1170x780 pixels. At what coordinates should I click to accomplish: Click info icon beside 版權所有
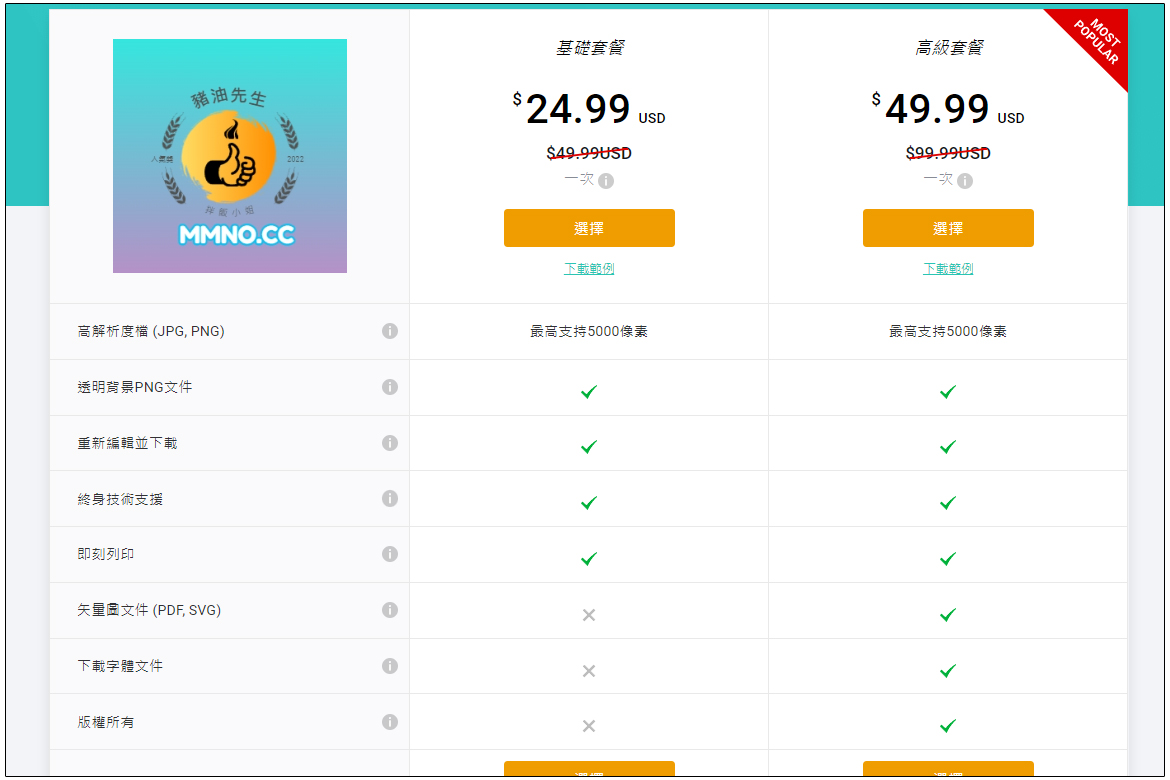pyautogui.click(x=390, y=722)
